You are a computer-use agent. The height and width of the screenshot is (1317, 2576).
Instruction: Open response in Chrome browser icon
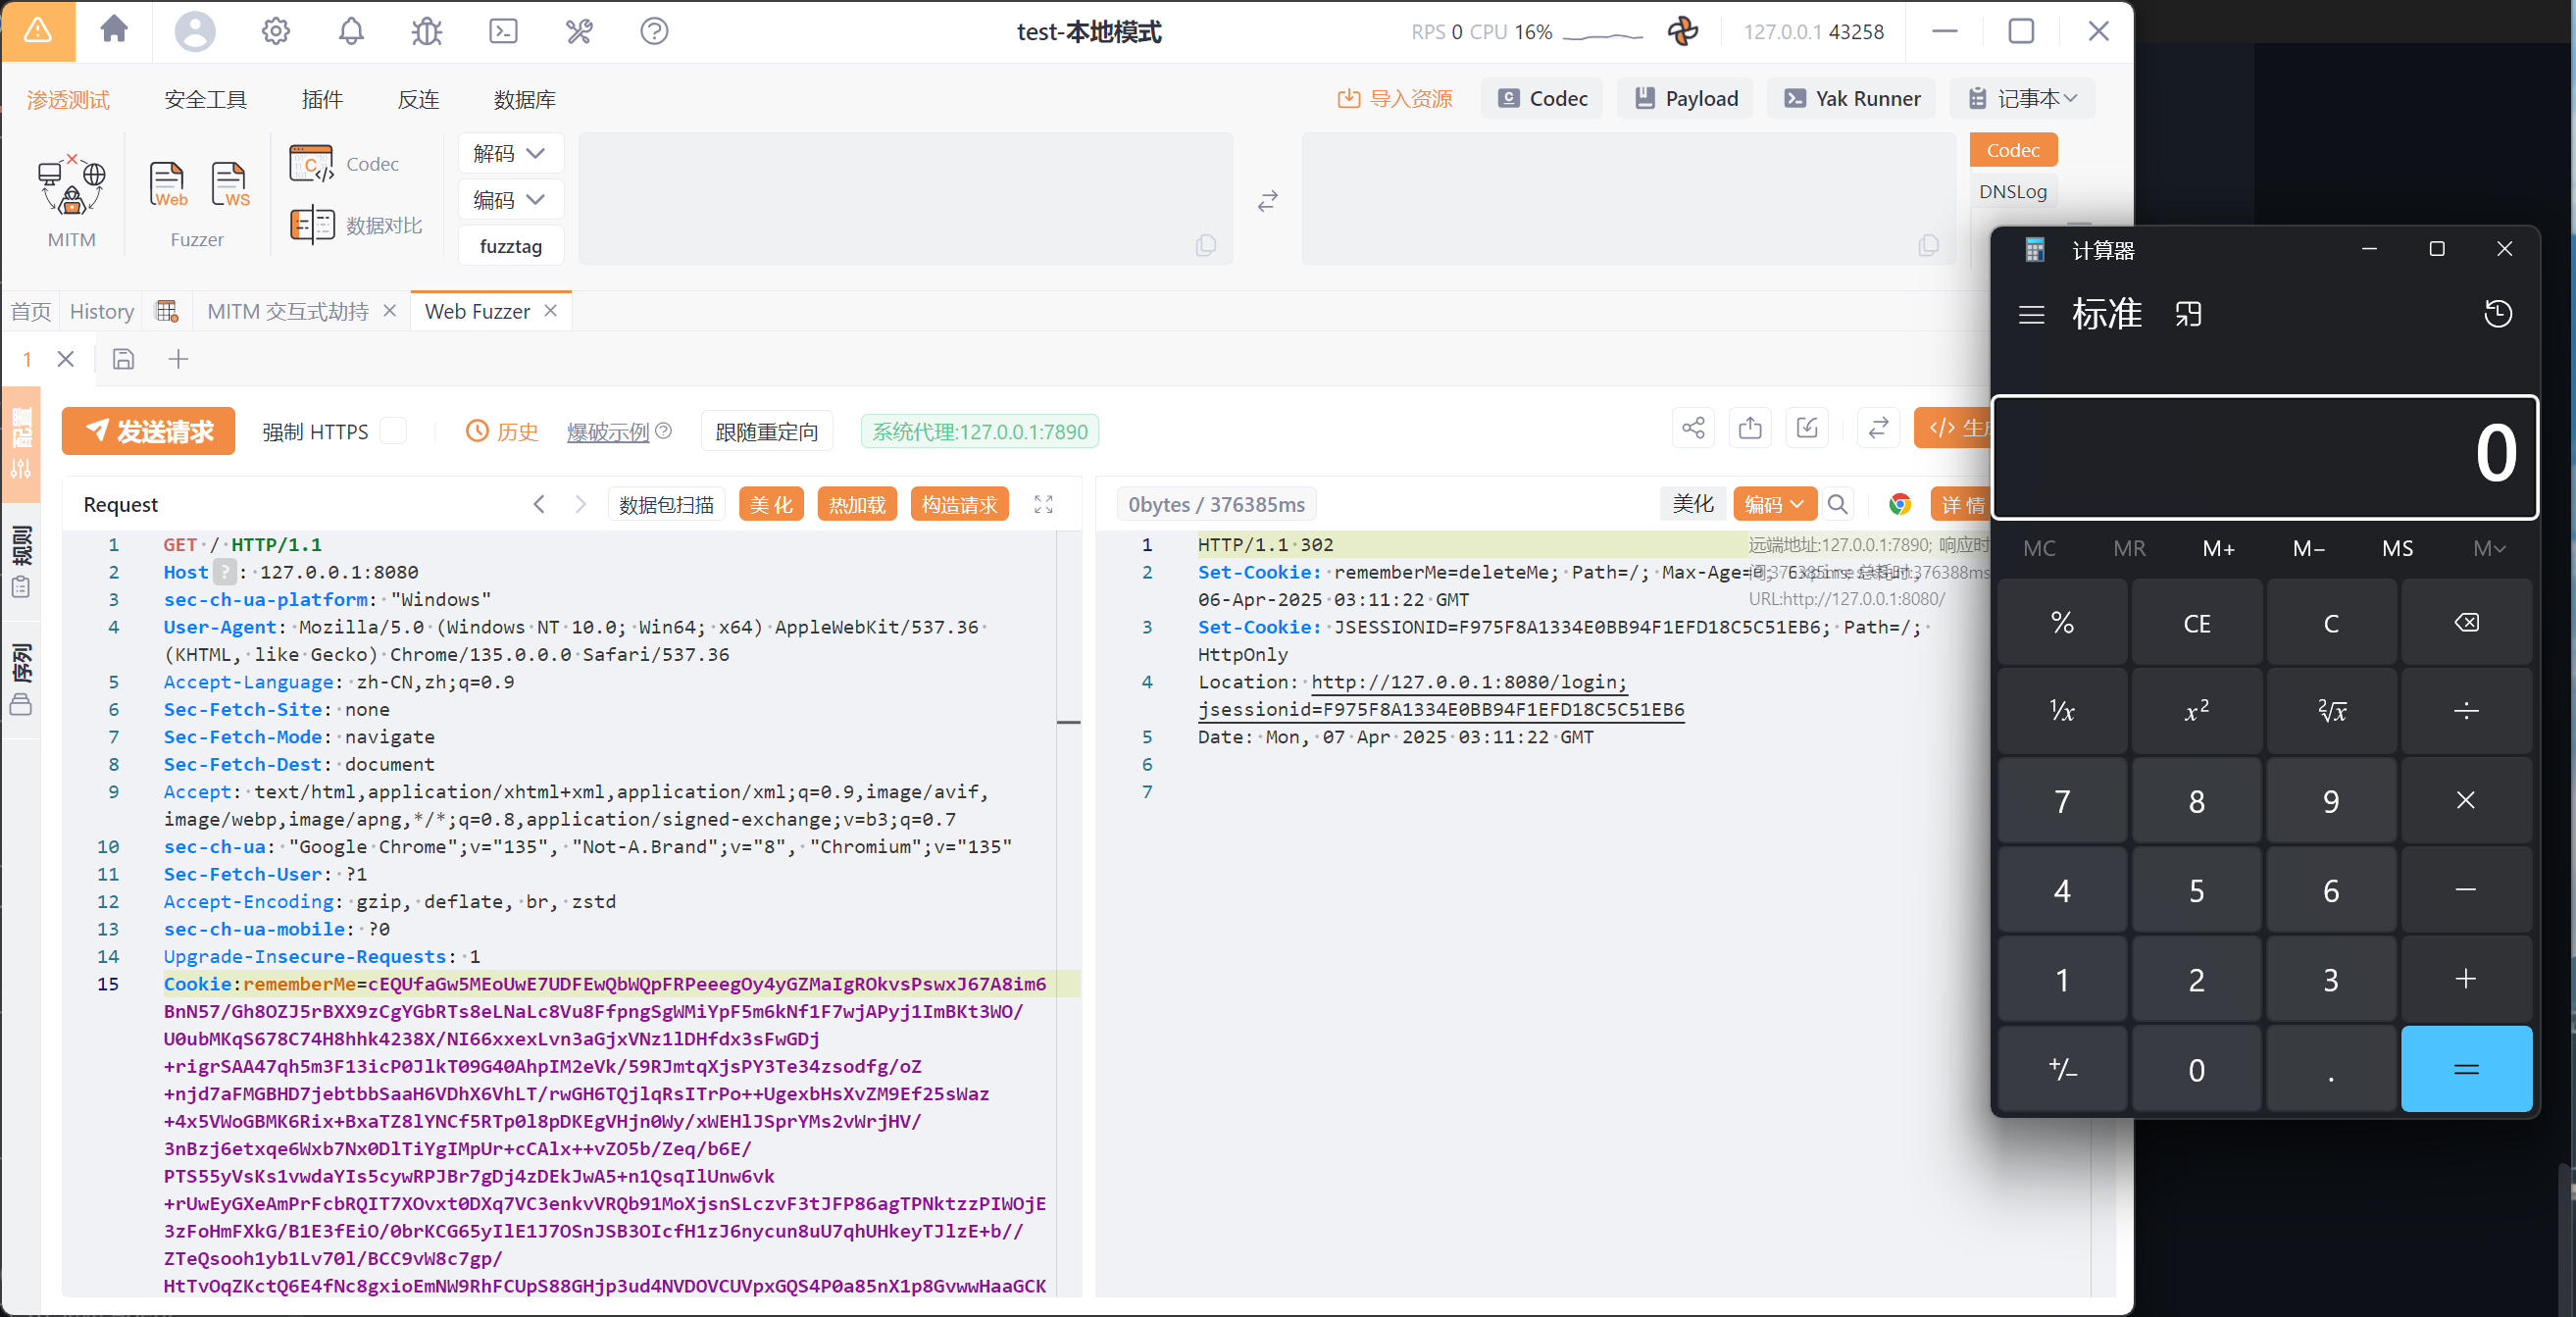click(1899, 504)
